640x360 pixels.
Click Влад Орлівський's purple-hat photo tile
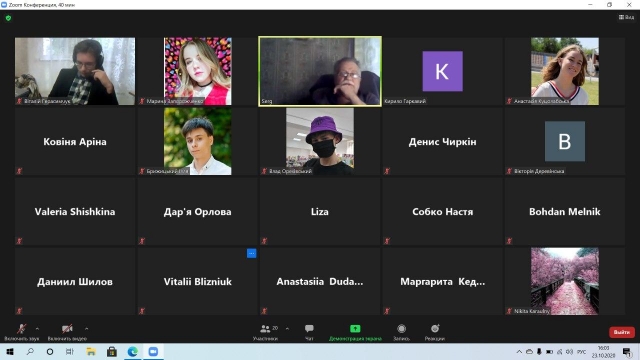(320, 141)
